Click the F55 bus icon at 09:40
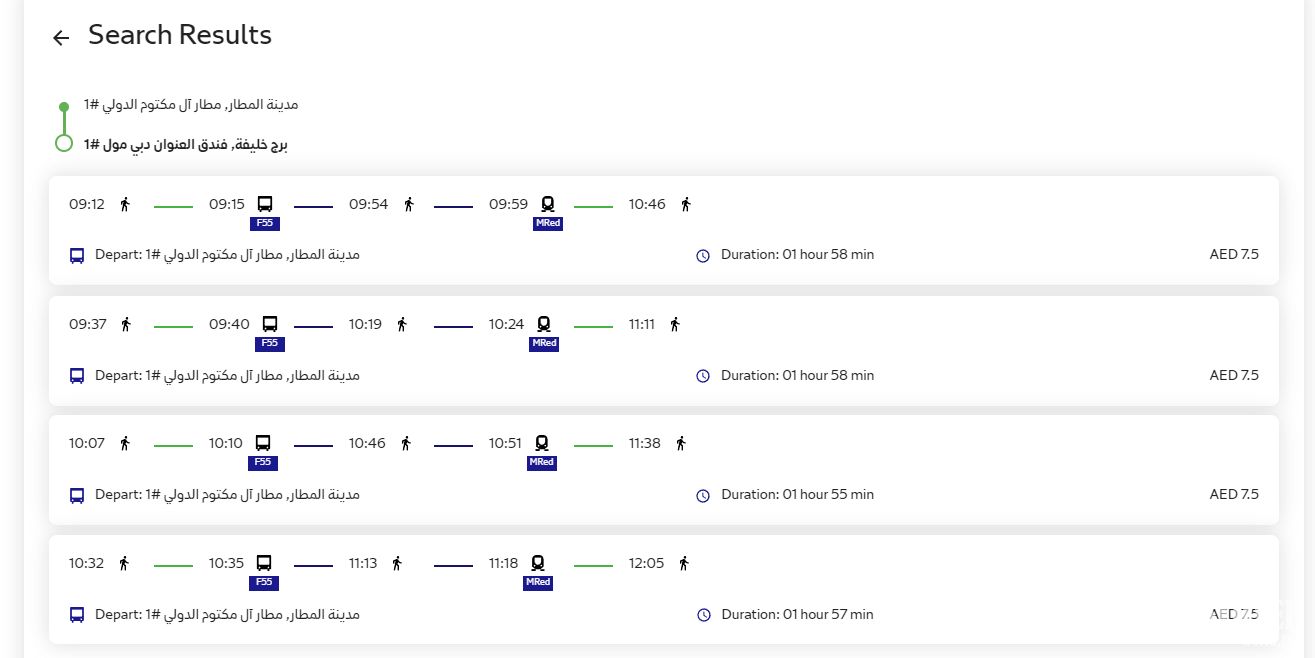Image resolution: width=1315 pixels, height=658 pixels. click(x=270, y=324)
